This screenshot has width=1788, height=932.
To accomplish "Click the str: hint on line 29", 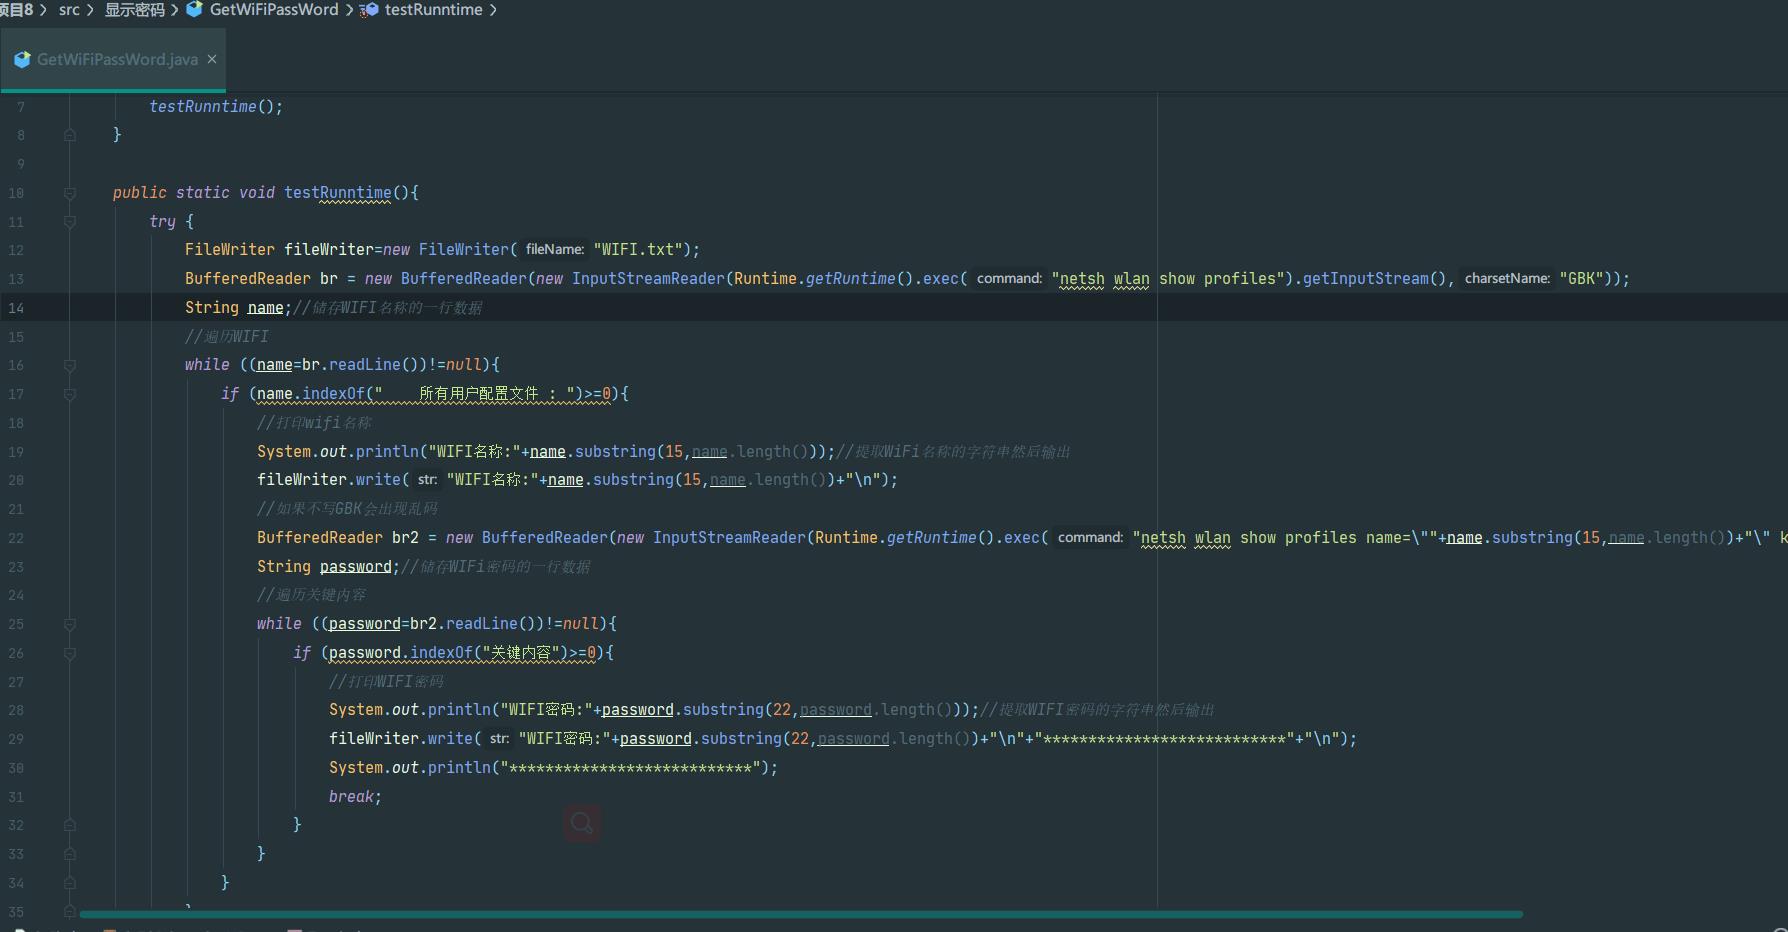I will tap(499, 739).
